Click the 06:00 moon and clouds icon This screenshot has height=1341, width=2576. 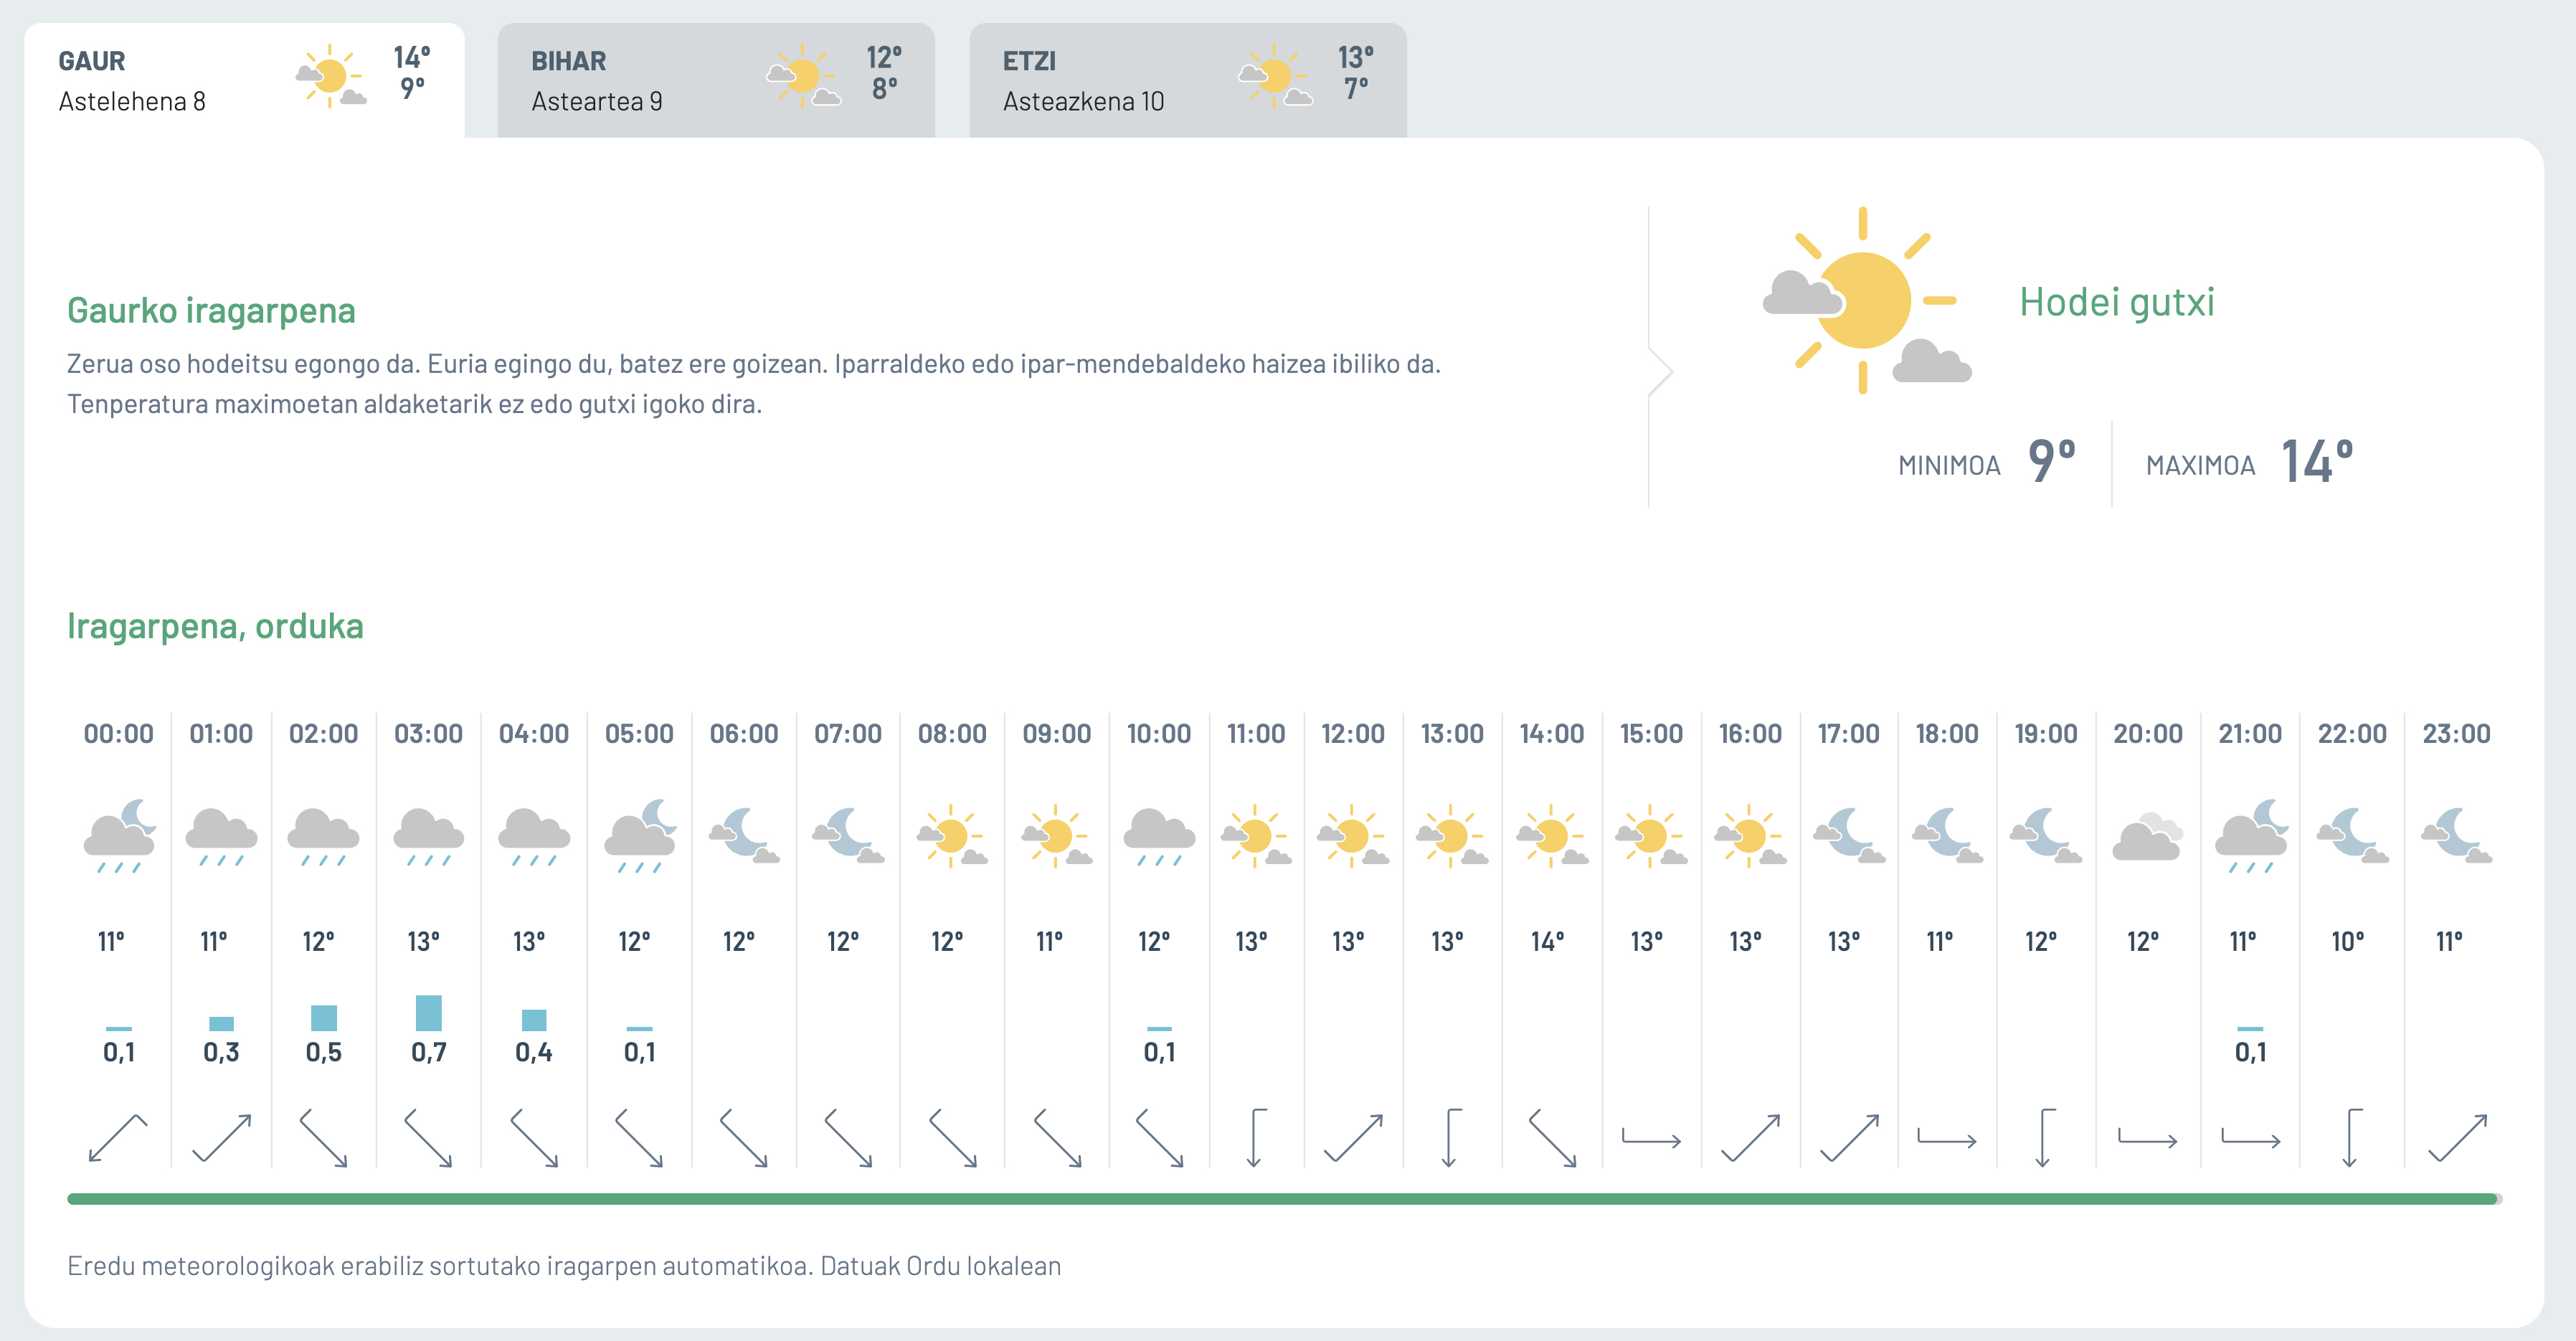tap(744, 836)
